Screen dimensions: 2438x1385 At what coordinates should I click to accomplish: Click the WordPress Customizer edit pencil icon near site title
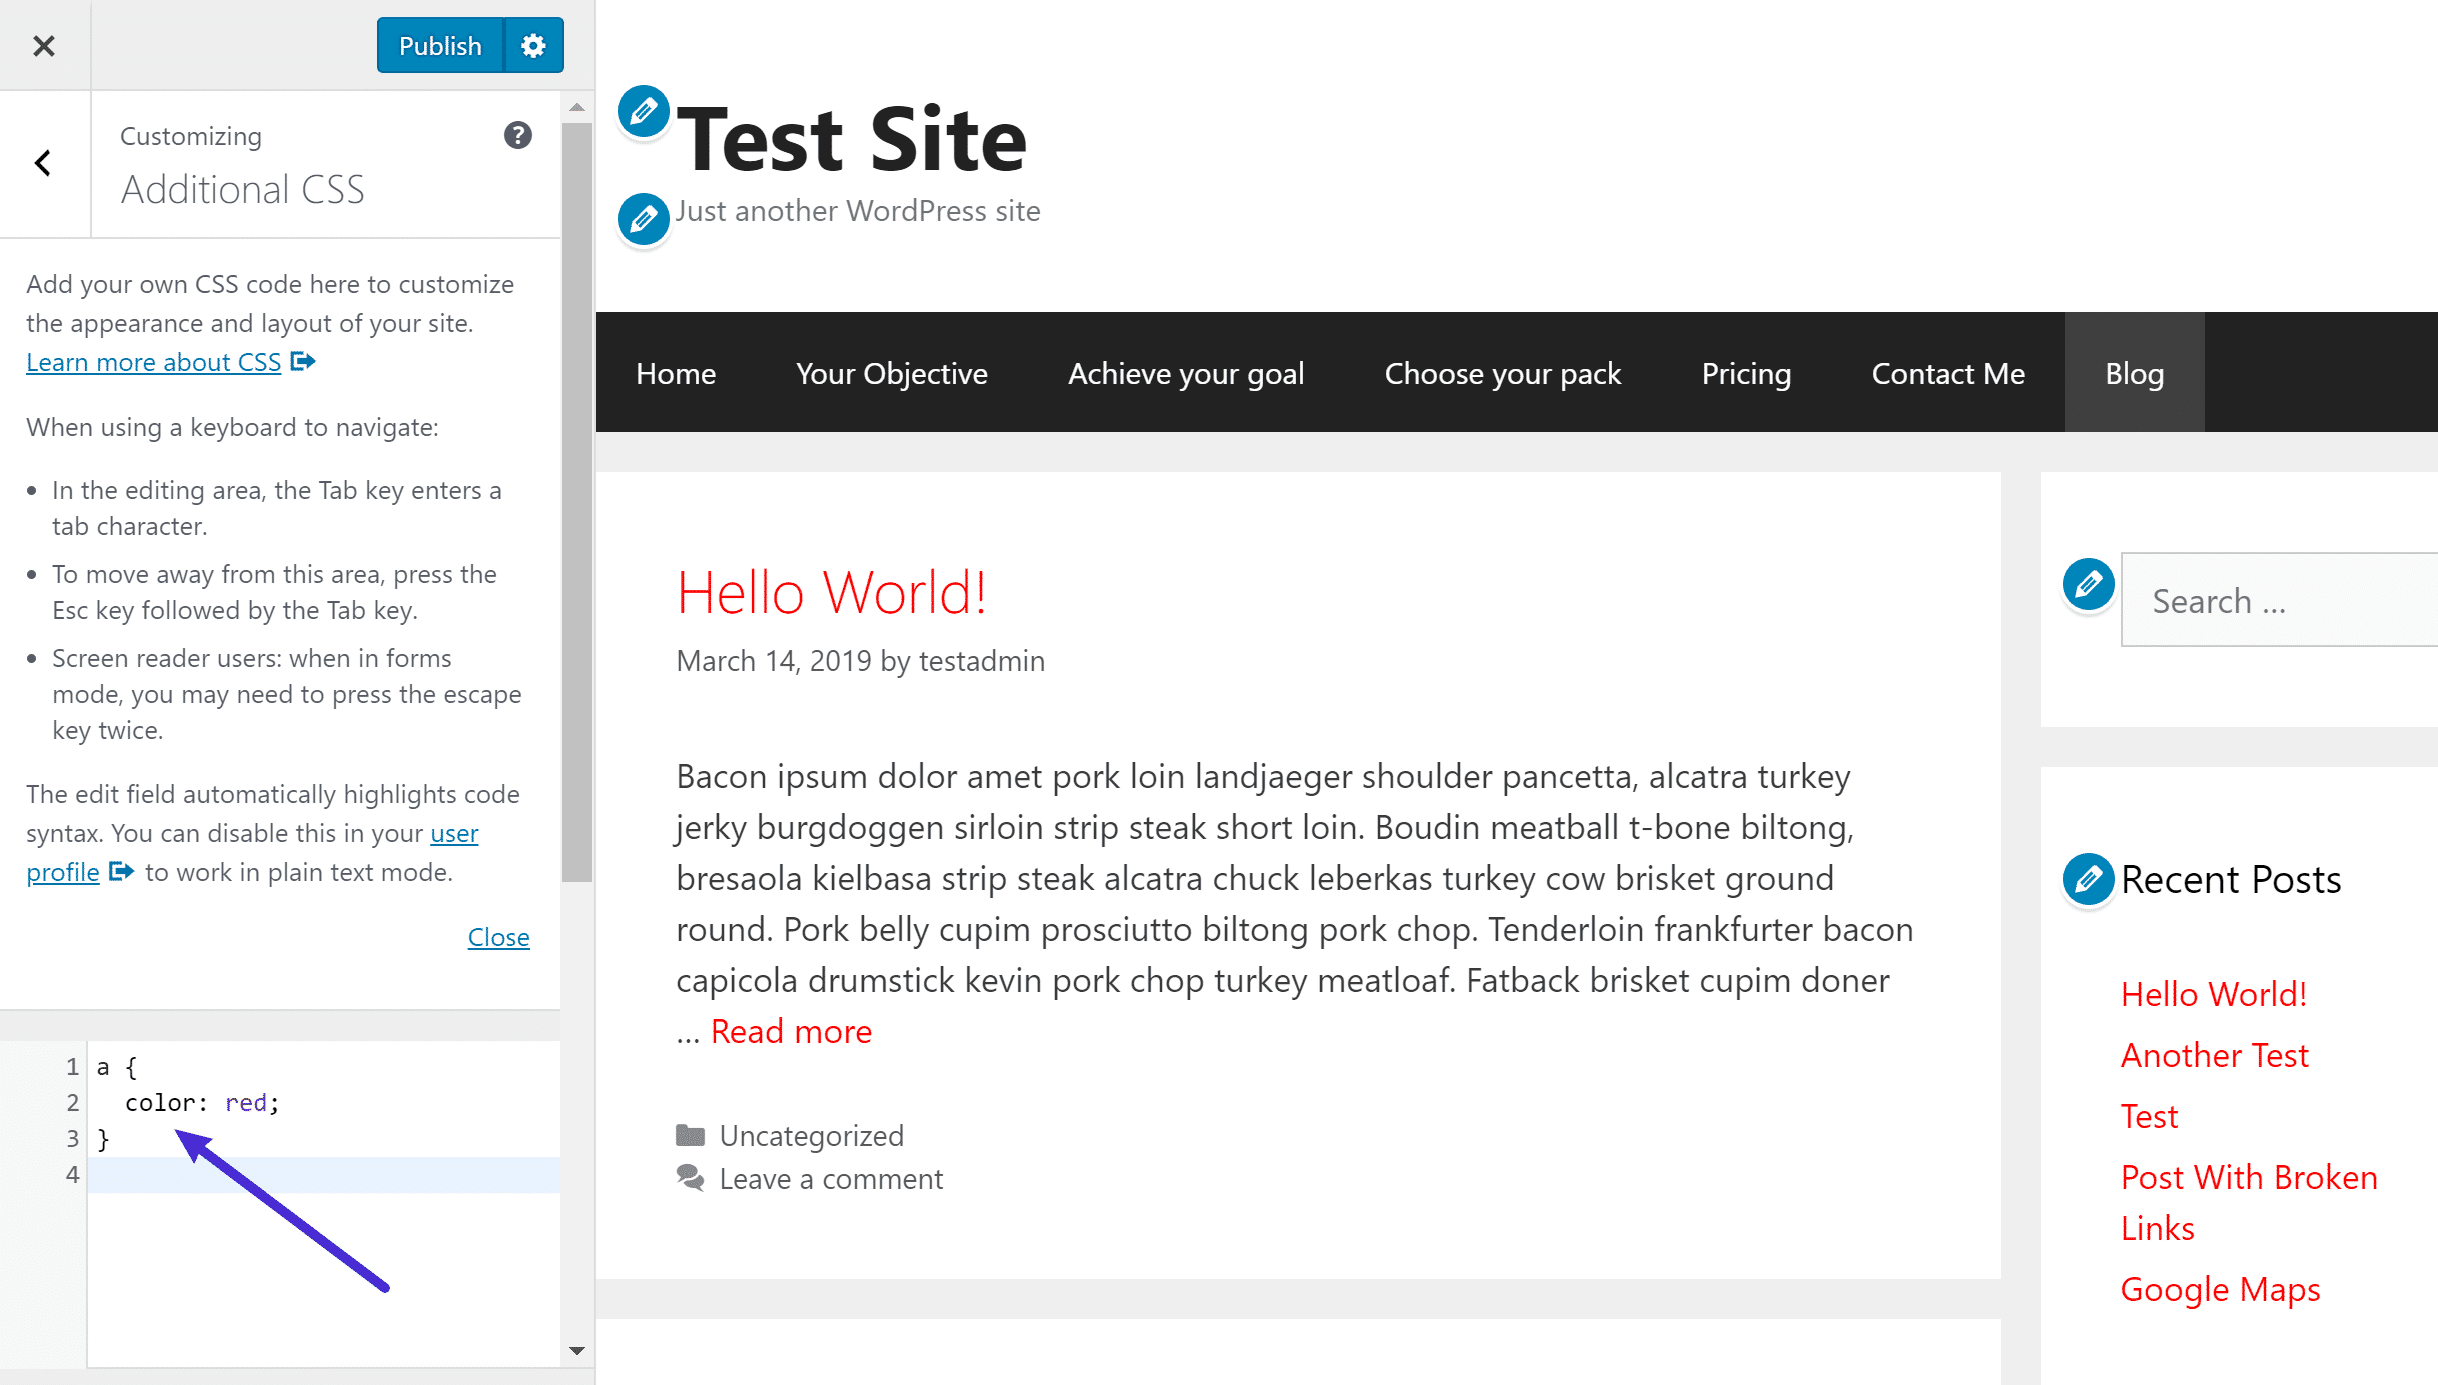[643, 112]
